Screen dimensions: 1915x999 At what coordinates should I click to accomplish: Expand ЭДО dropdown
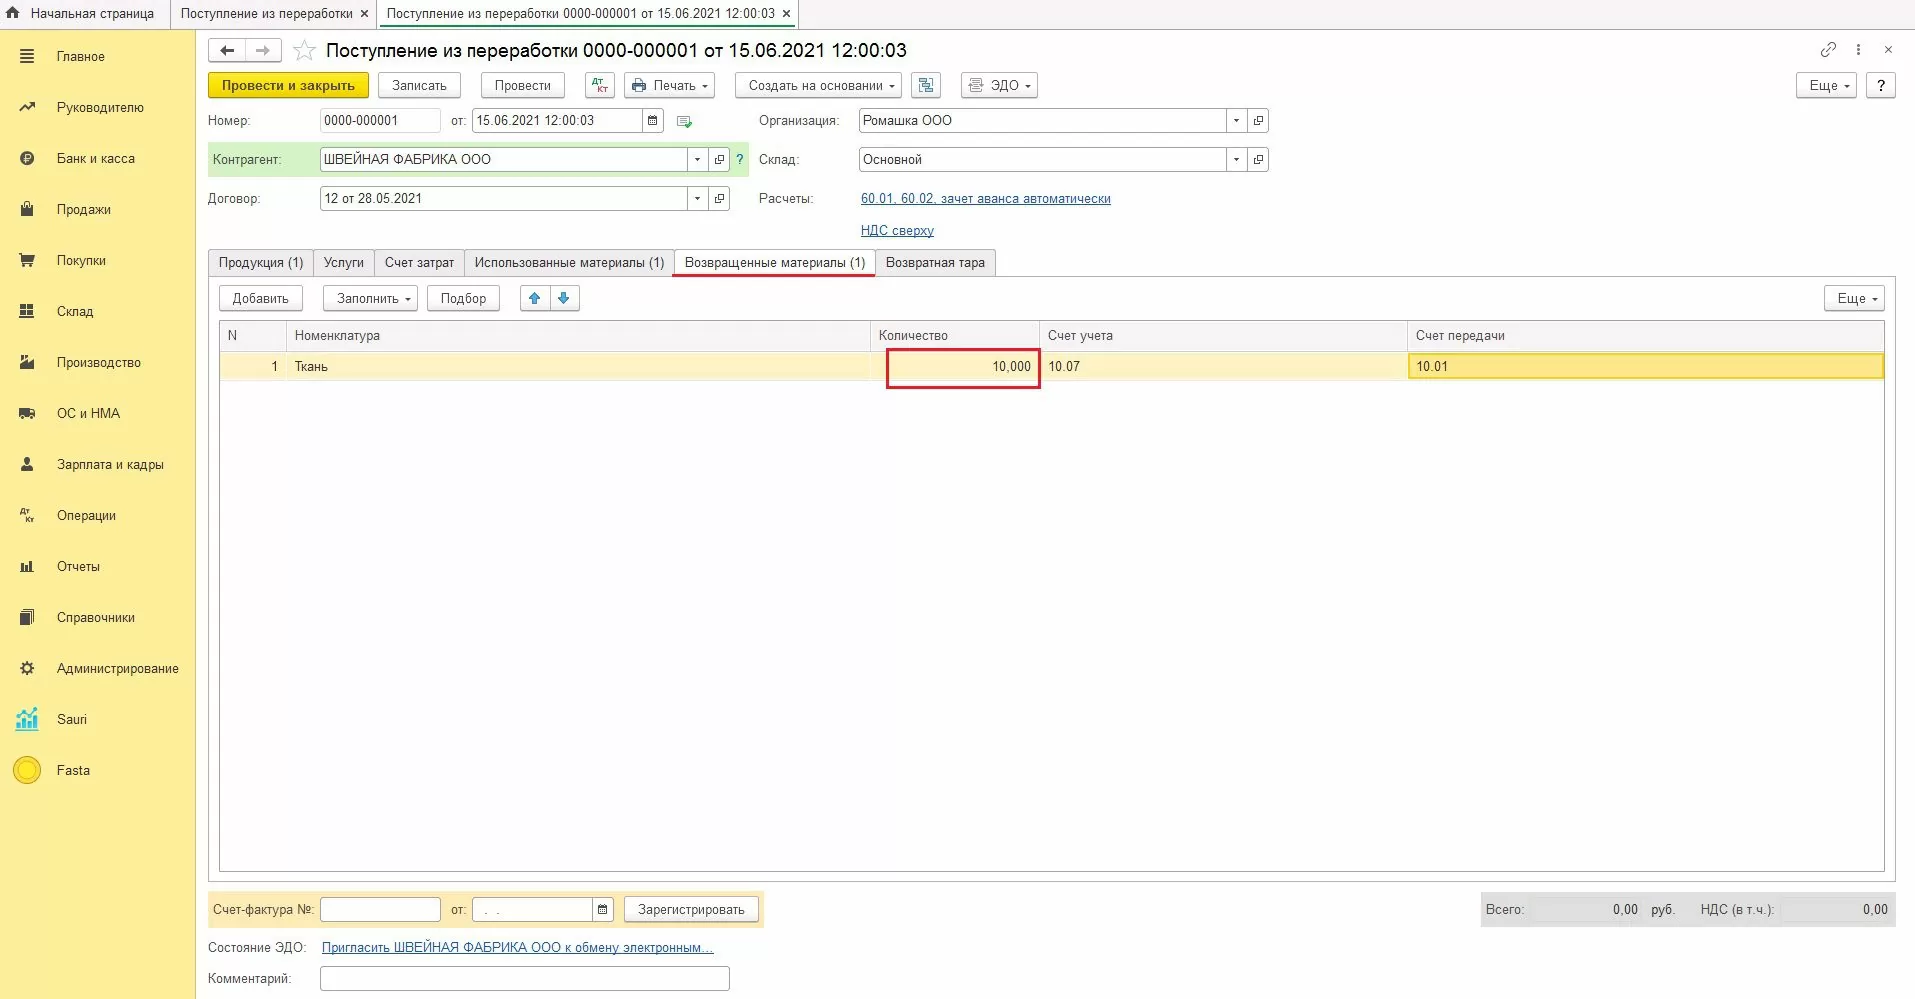[x=999, y=85]
